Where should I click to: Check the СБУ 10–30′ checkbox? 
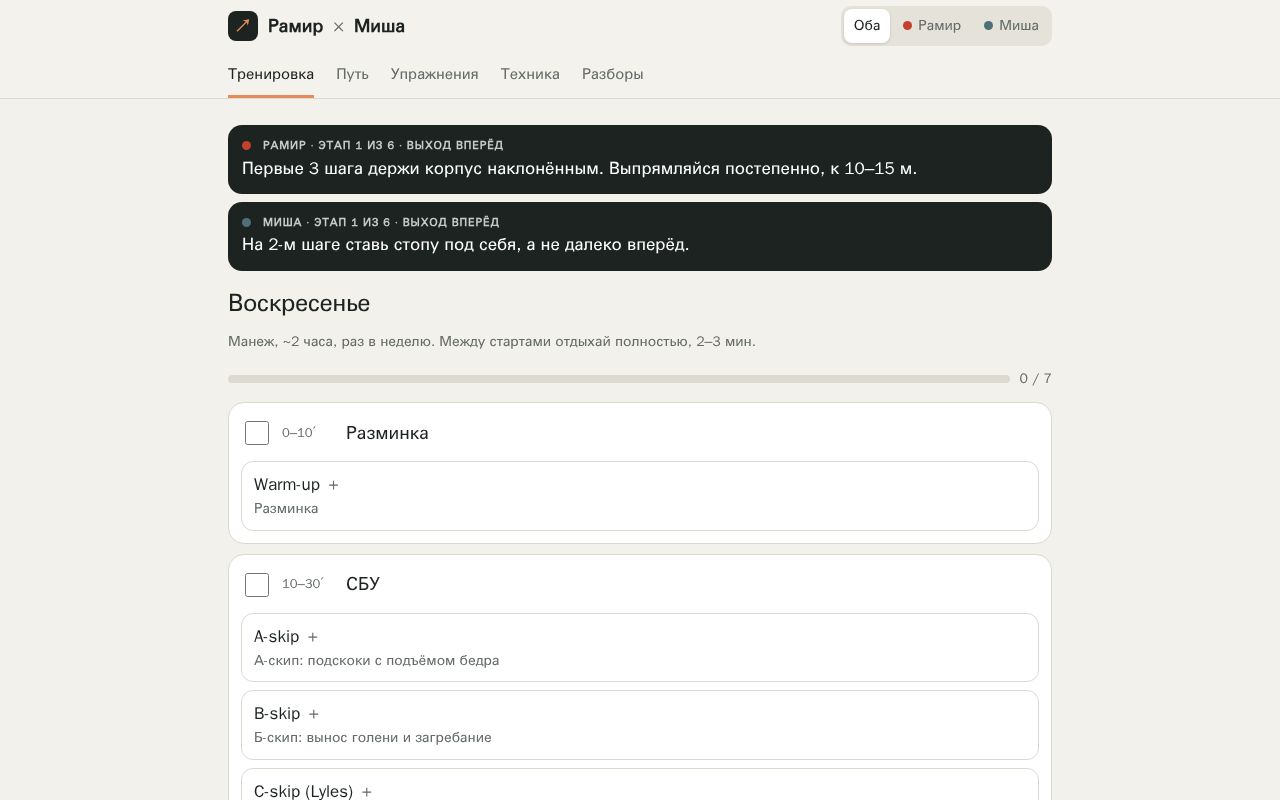[x=257, y=585]
